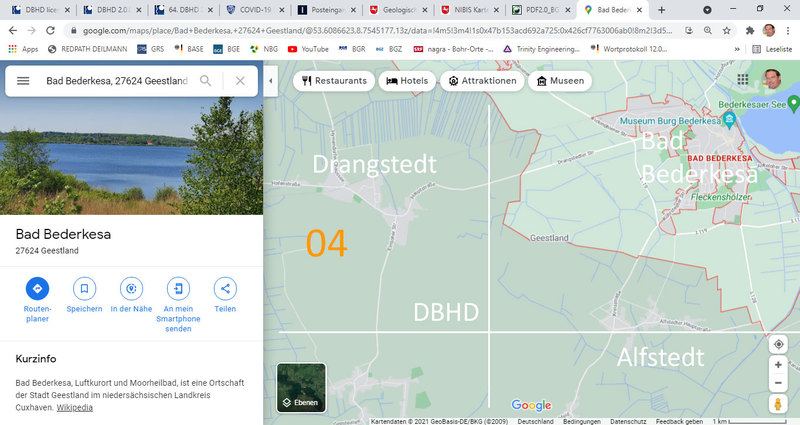The height and width of the screenshot is (425, 800).
Task: Show my location on the map
Action: point(779,345)
